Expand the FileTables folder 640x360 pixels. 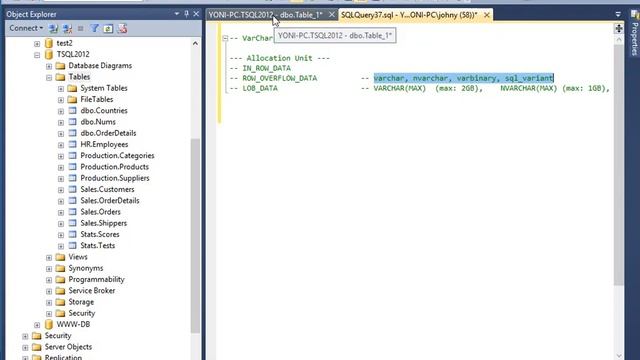coord(61,100)
